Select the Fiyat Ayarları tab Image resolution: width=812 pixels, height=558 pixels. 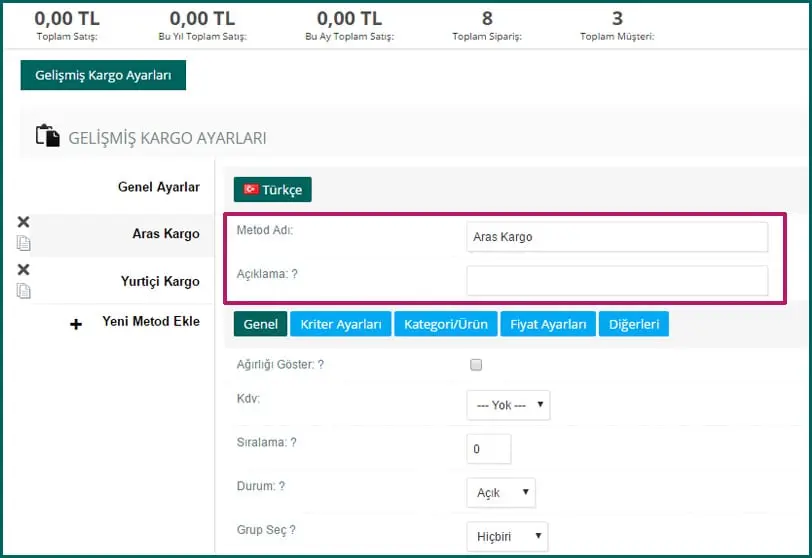[548, 324]
